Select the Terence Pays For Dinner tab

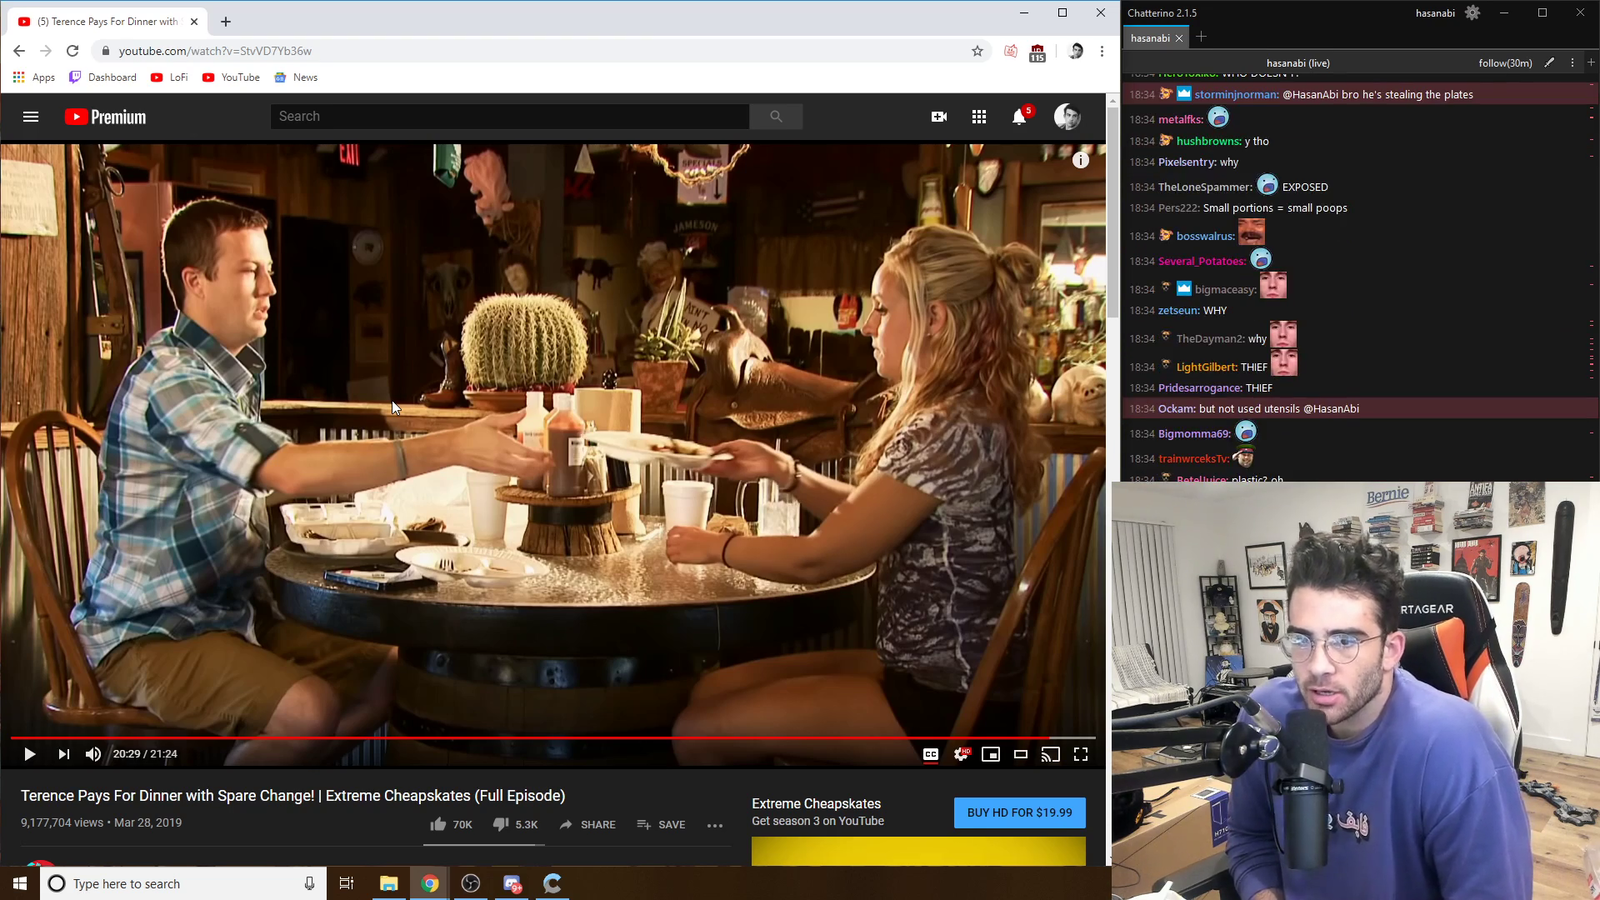[x=107, y=21]
